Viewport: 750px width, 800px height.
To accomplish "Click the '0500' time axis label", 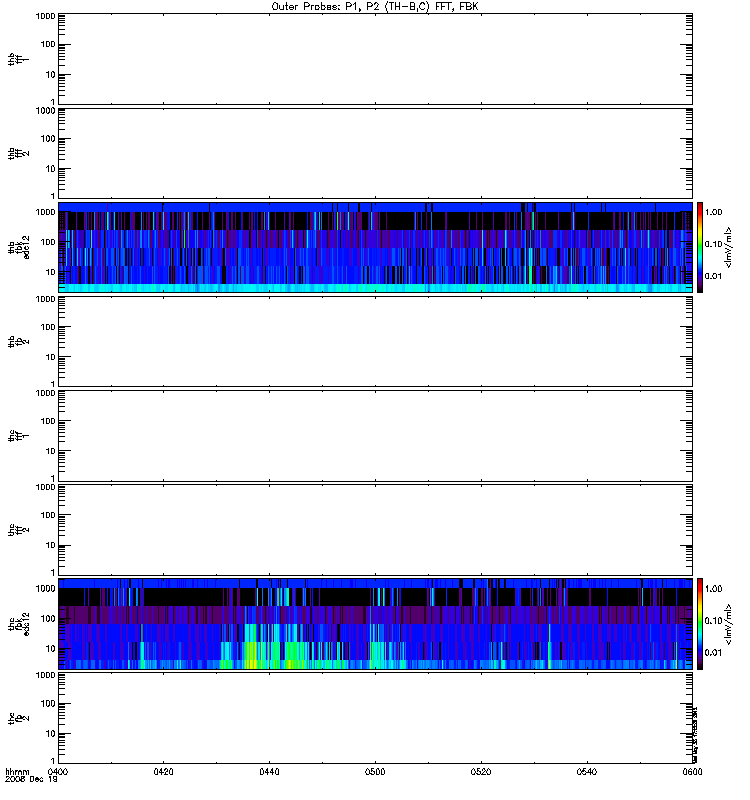I will [x=375, y=771].
